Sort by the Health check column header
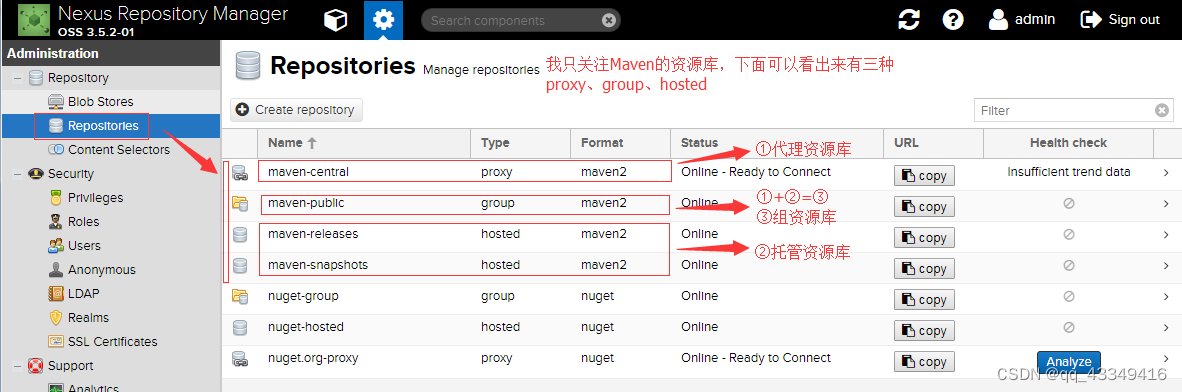The width and height of the screenshot is (1182, 392). [1068, 143]
